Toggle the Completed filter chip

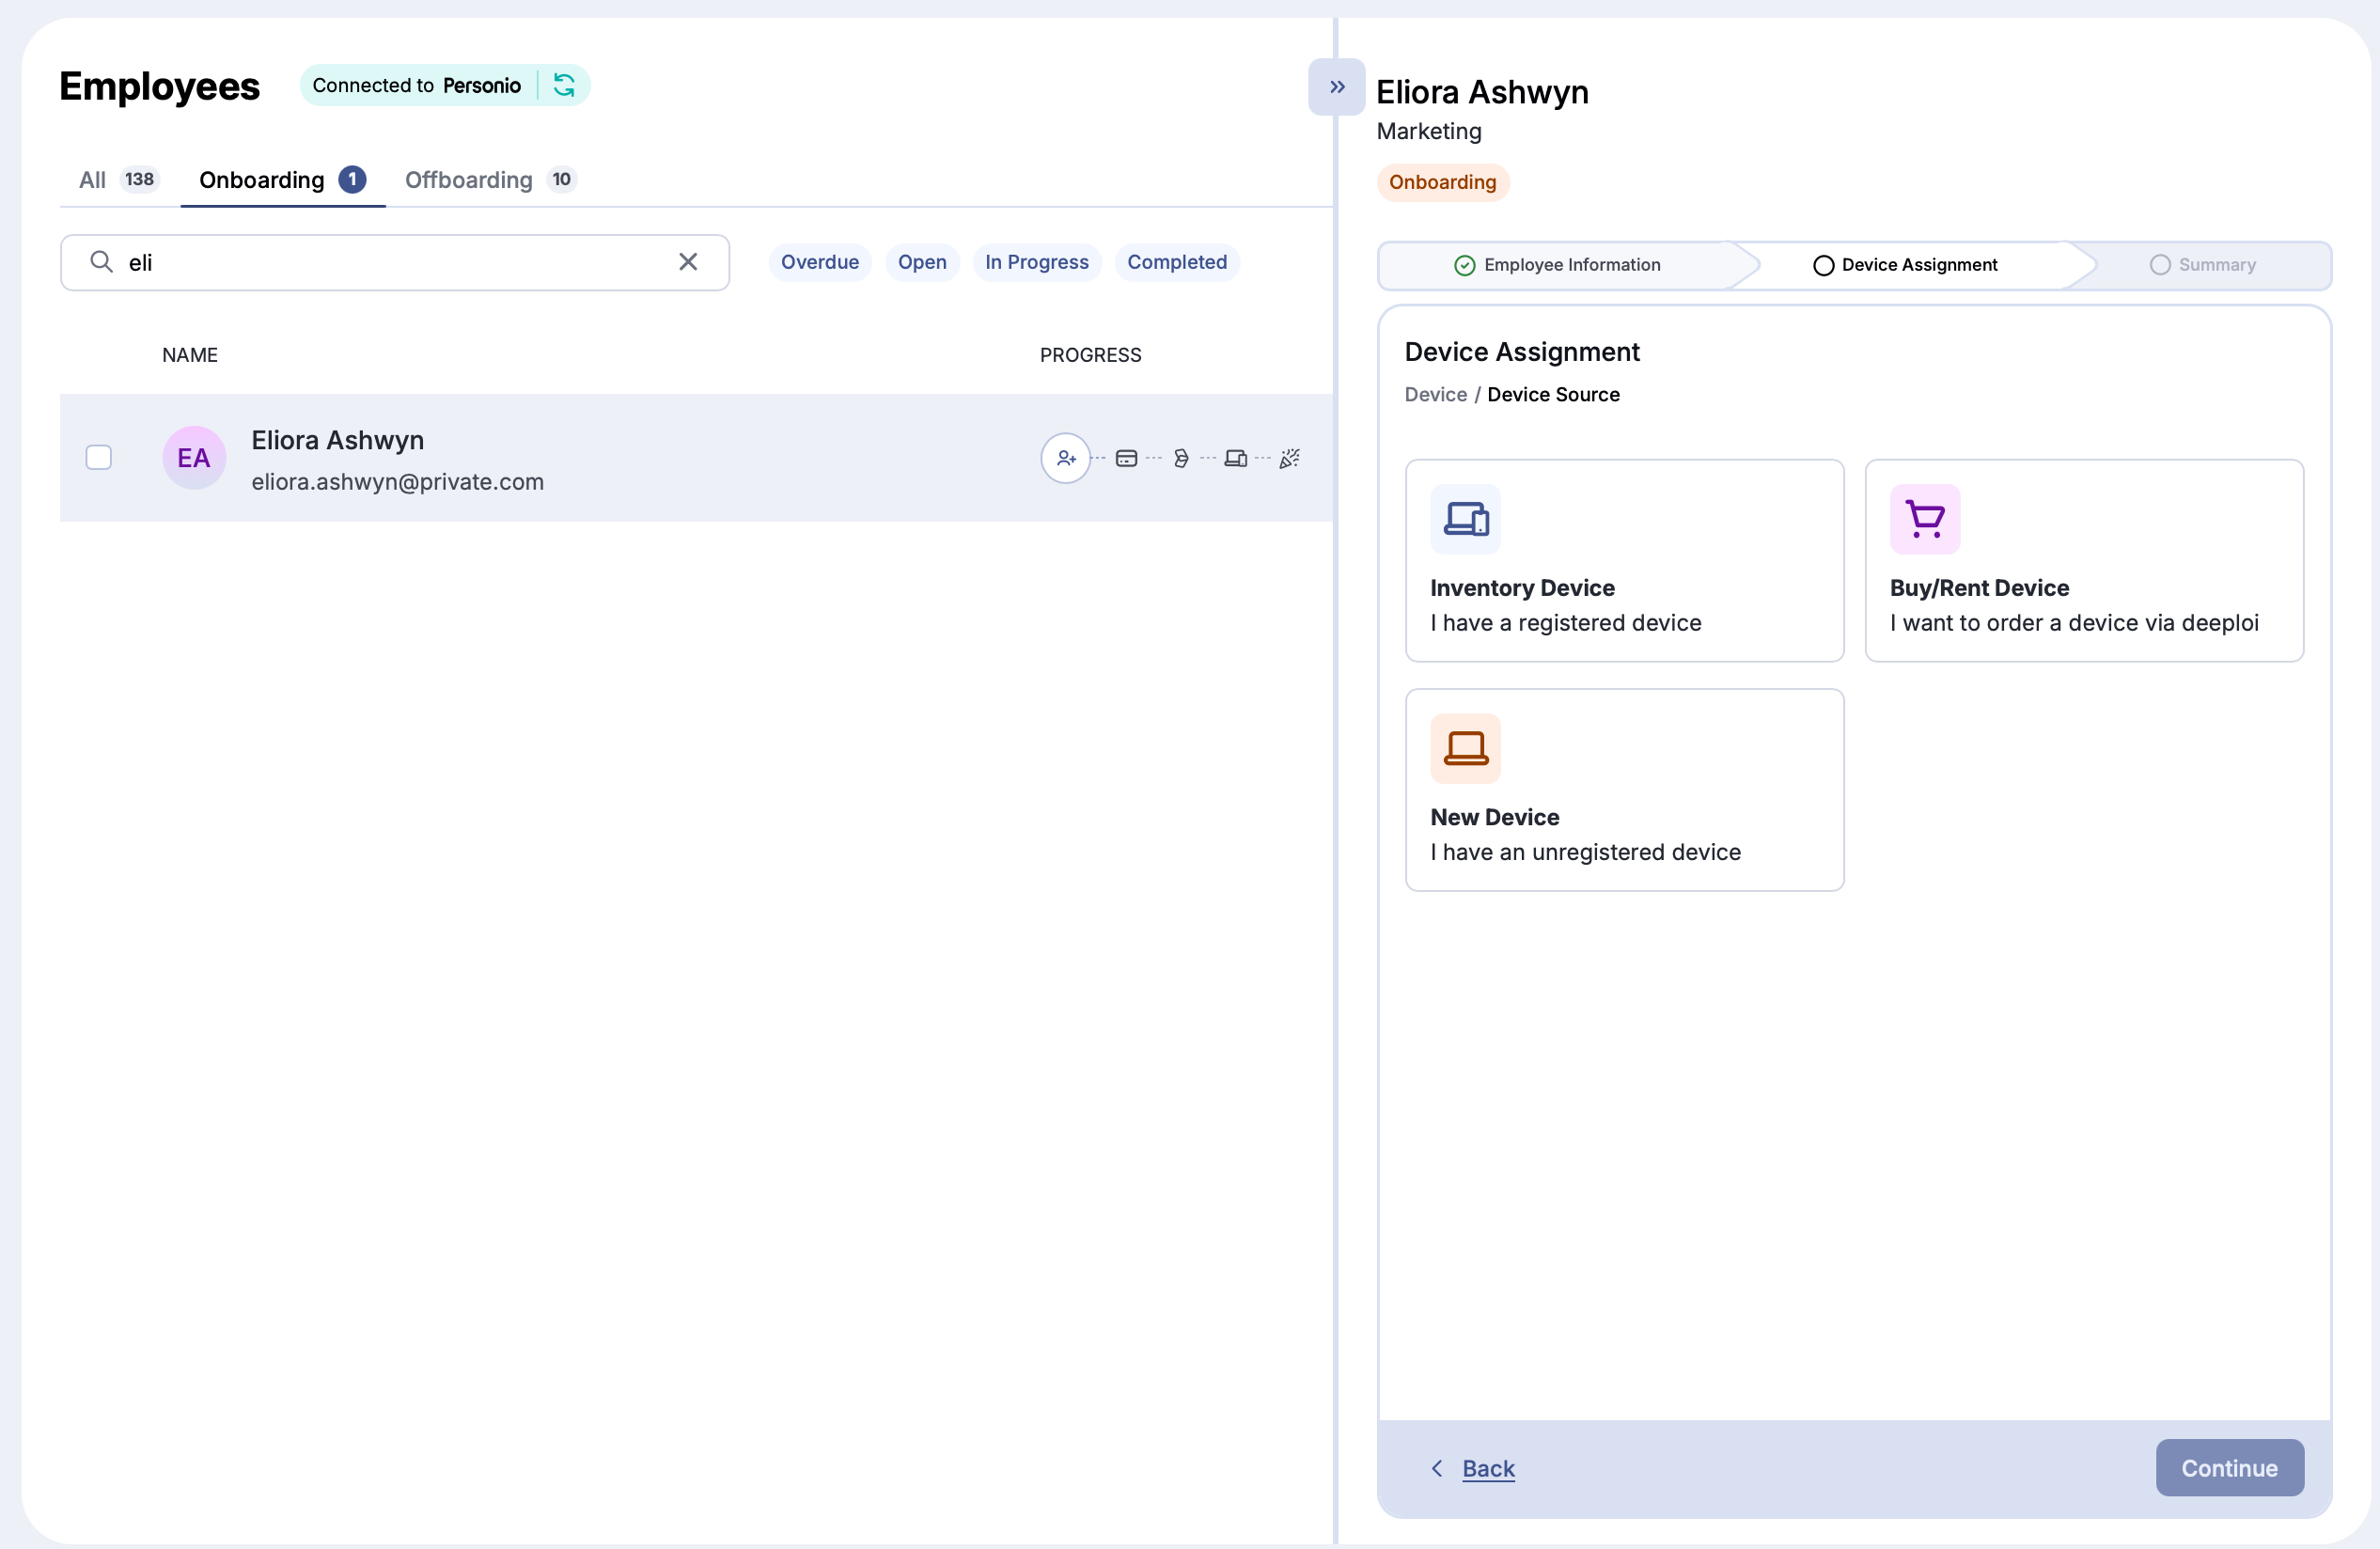tap(1176, 262)
